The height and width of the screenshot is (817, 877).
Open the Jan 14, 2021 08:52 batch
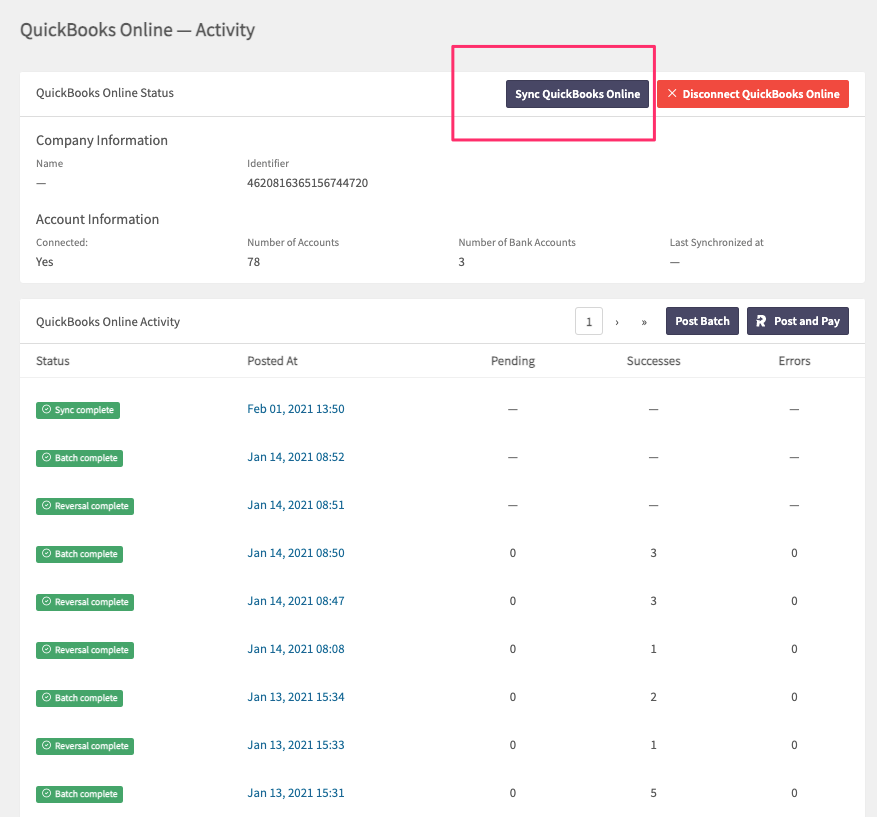[296, 457]
